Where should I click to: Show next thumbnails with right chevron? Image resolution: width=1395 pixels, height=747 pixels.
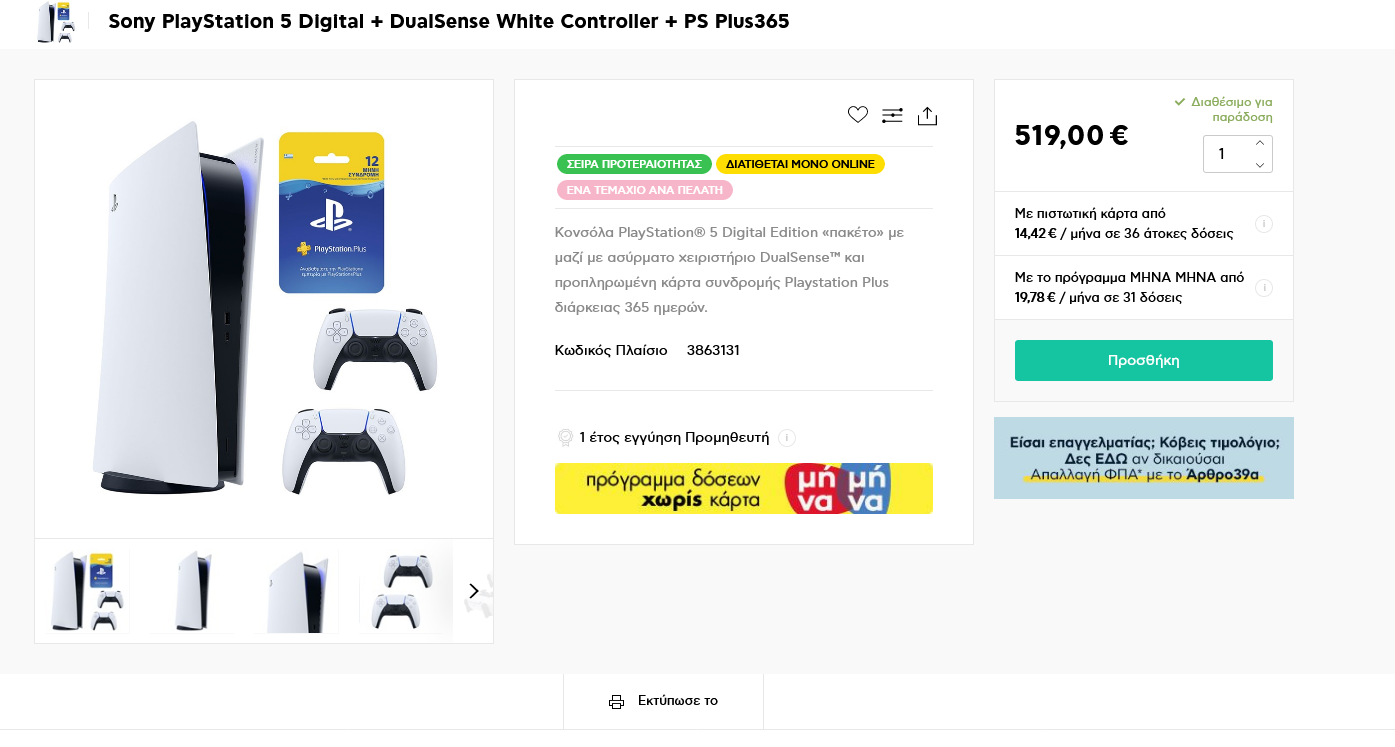pos(473,591)
